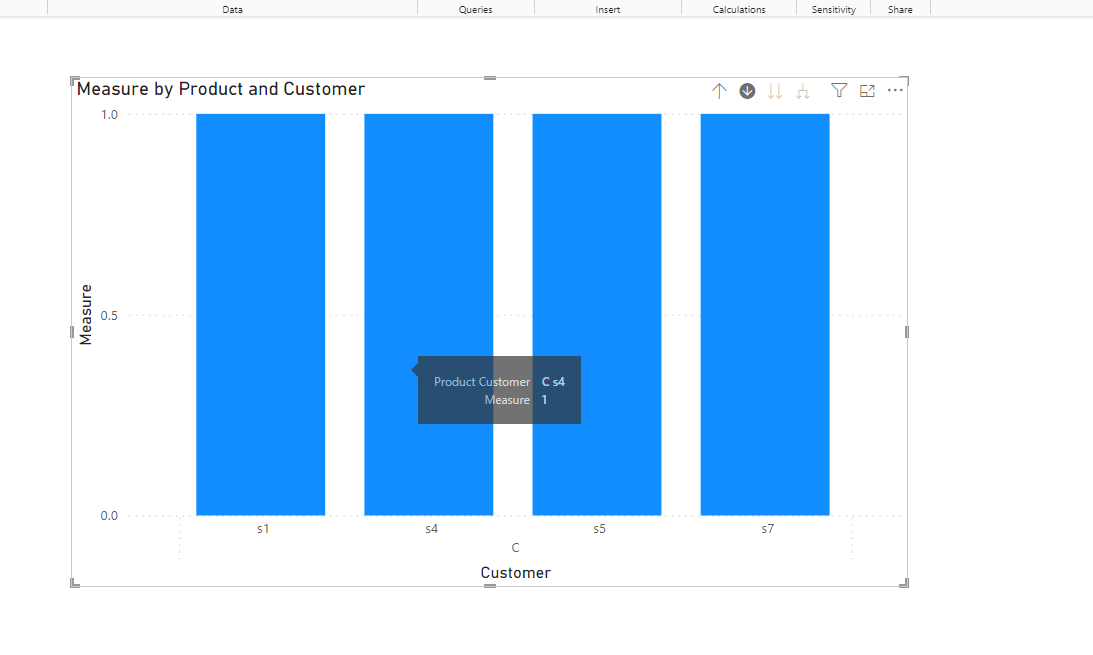Select the s1 blue bar
The image size is (1093, 655).
pos(261,314)
